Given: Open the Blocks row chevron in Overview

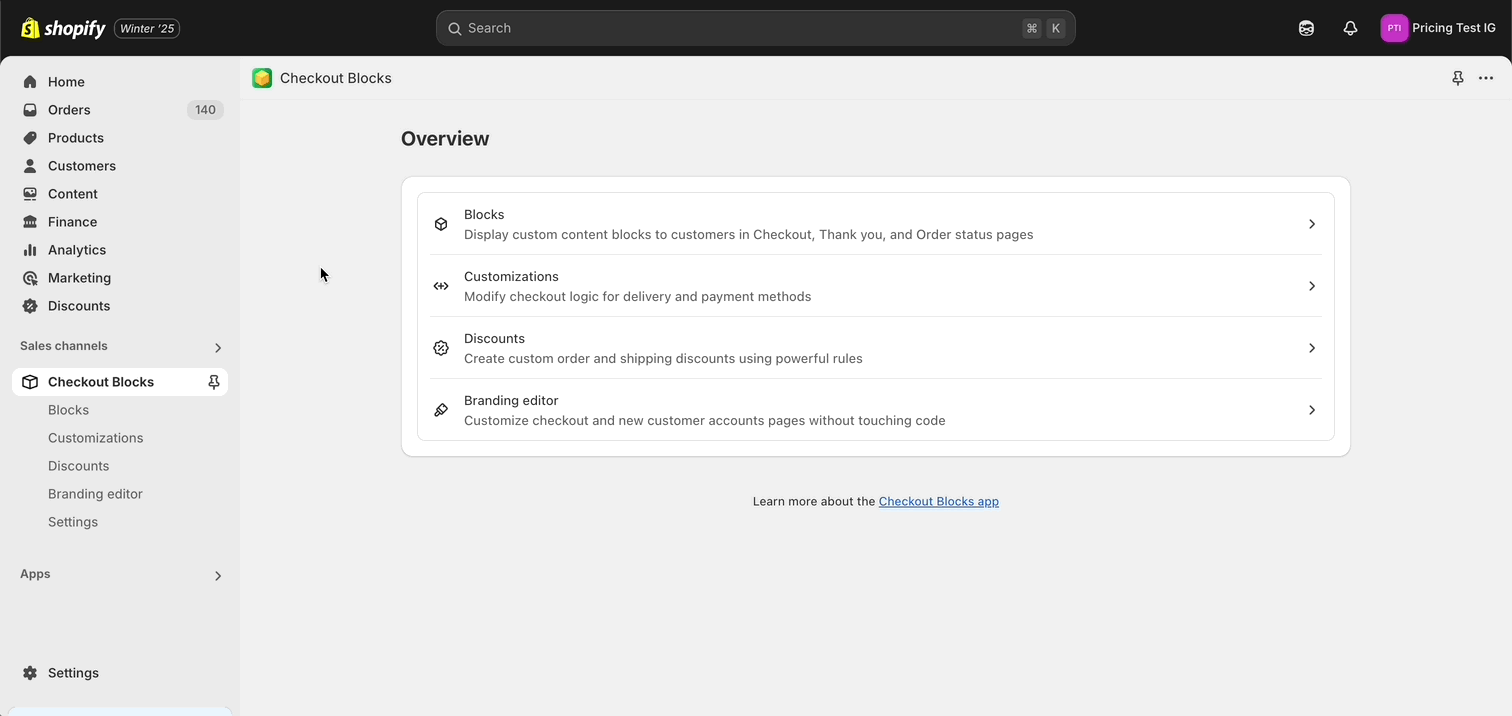Looking at the screenshot, I should pyautogui.click(x=1311, y=224).
